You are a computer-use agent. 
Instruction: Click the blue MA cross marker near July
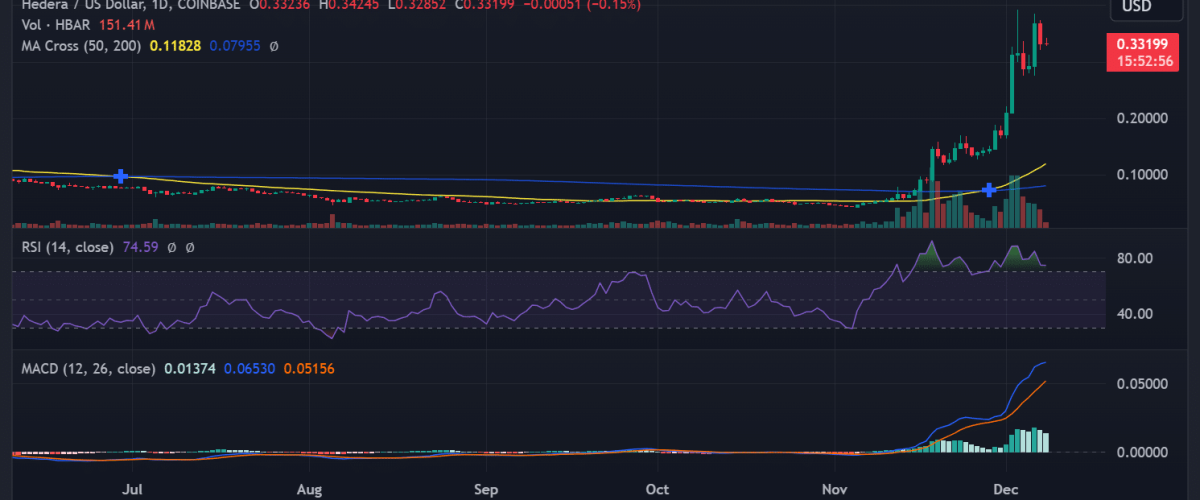click(x=121, y=177)
